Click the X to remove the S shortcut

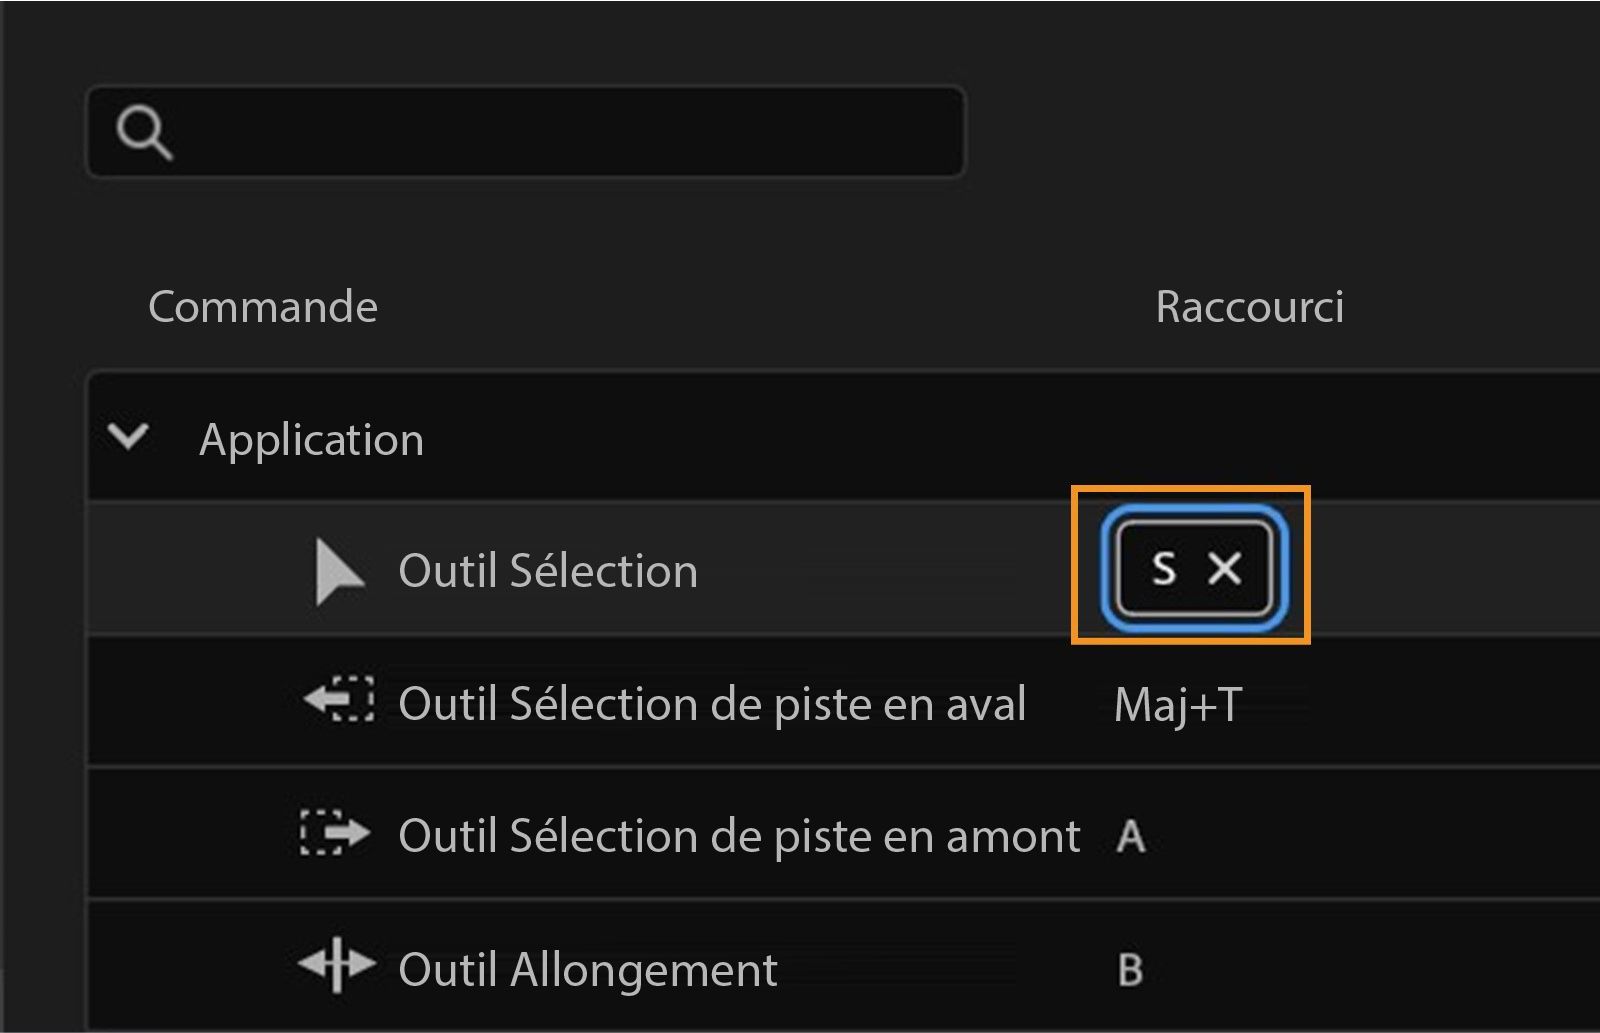pos(1223,570)
